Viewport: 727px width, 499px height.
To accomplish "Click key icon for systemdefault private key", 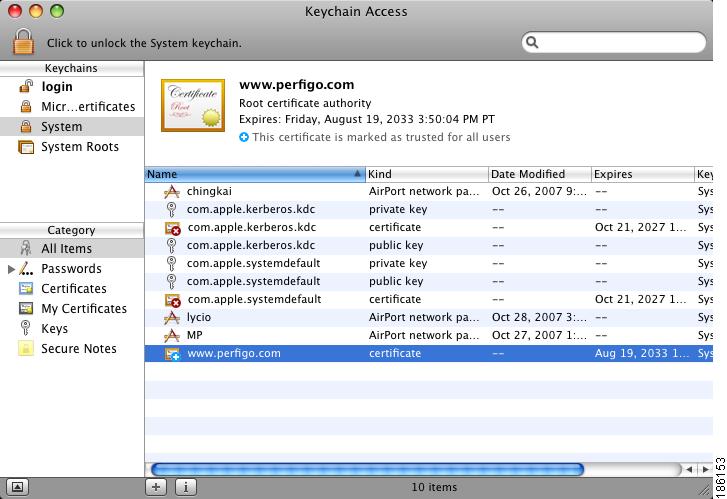I will coord(172,264).
